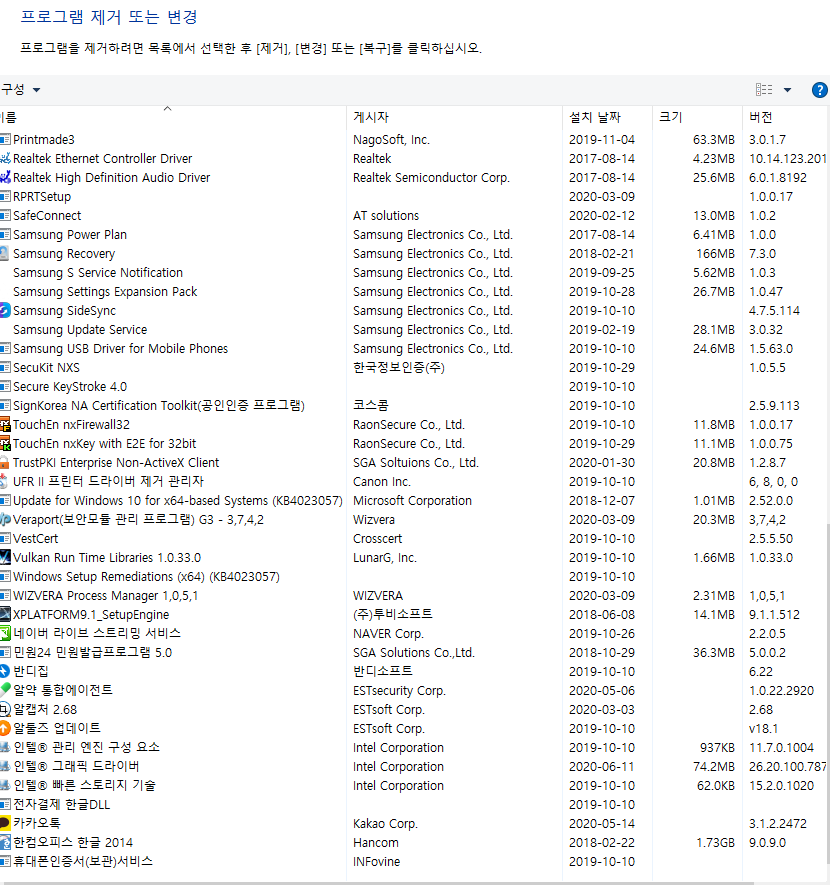The height and width of the screenshot is (885, 830).
Task: Click the 반디집 program icon
Action: tap(5, 671)
